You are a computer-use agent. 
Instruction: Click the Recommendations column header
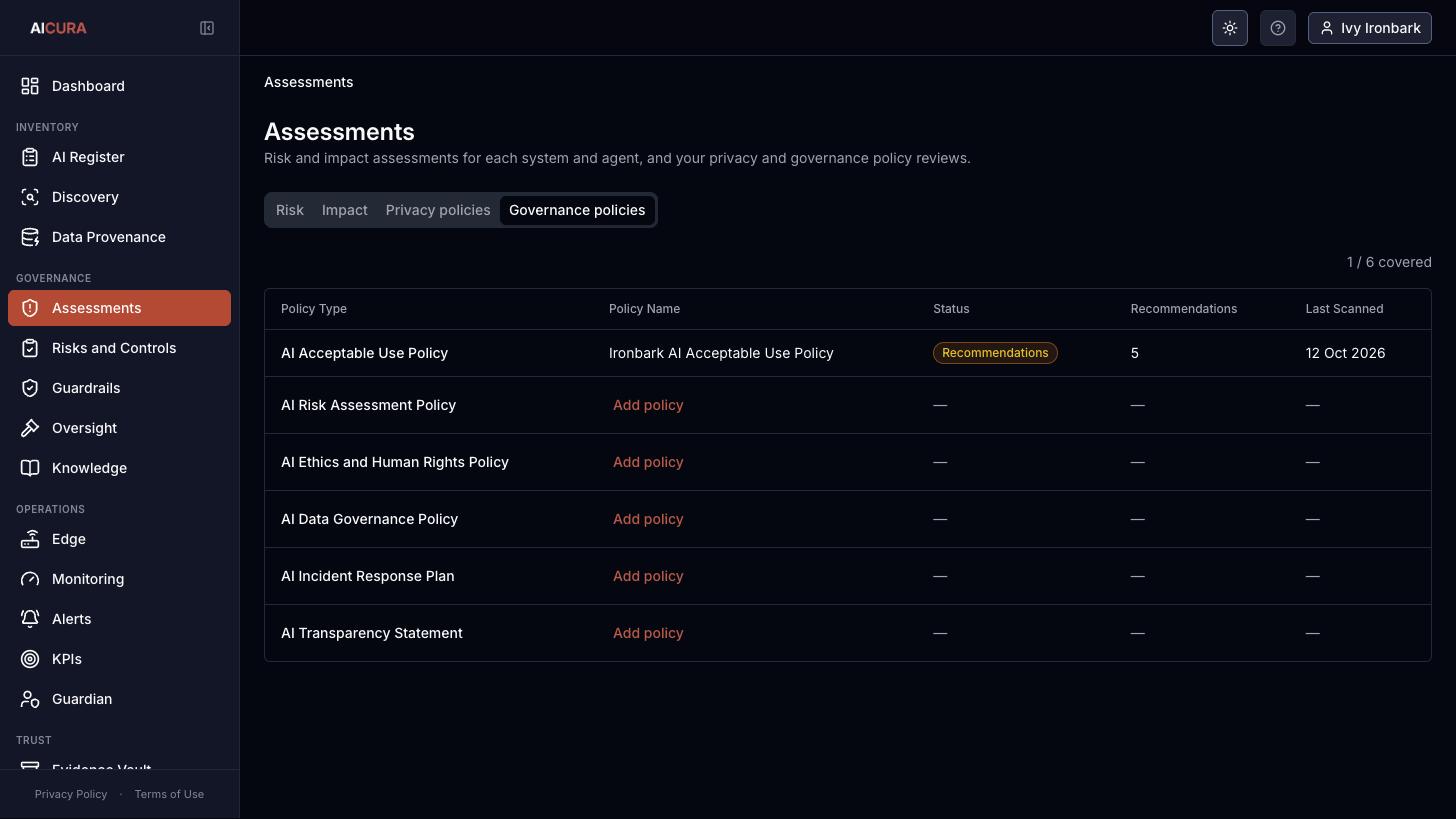1184,309
